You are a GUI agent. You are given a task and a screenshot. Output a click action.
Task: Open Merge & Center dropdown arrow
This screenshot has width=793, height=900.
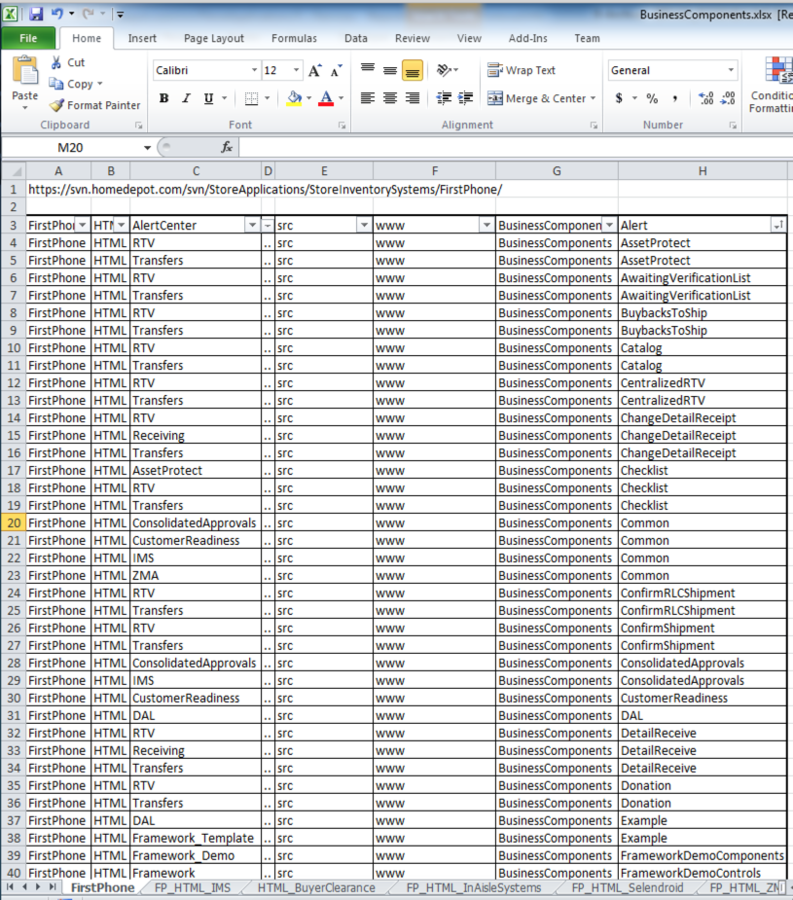(x=593, y=98)
